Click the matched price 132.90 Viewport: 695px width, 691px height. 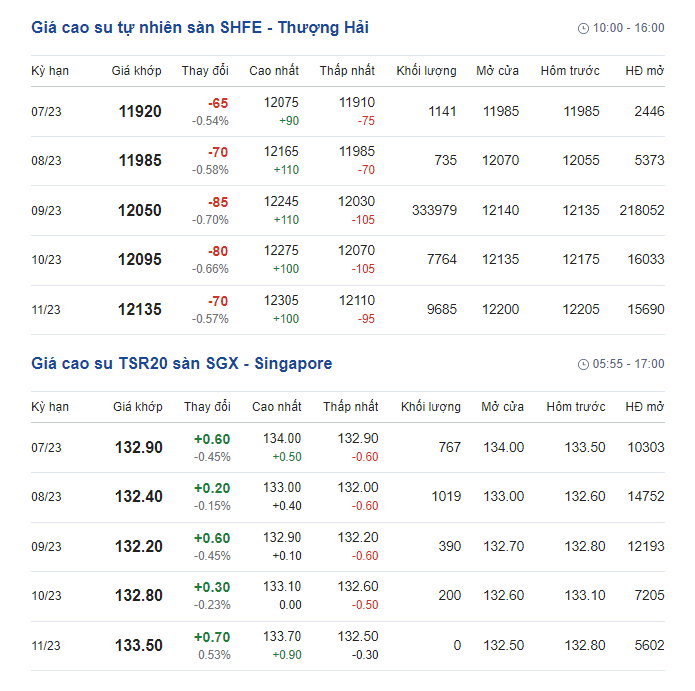tap(138, 448)
